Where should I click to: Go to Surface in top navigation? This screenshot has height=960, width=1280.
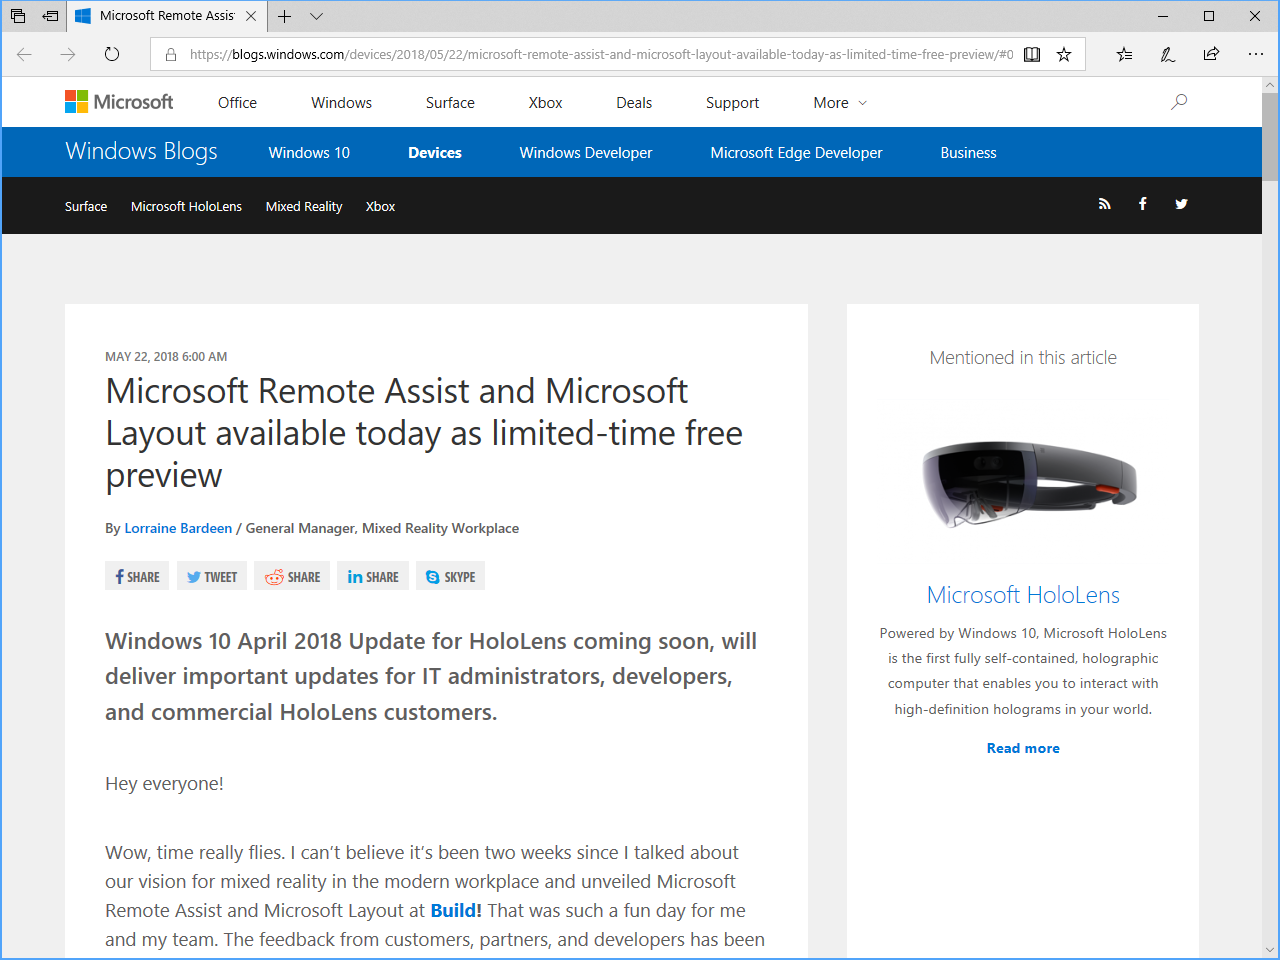pos(450,103)
